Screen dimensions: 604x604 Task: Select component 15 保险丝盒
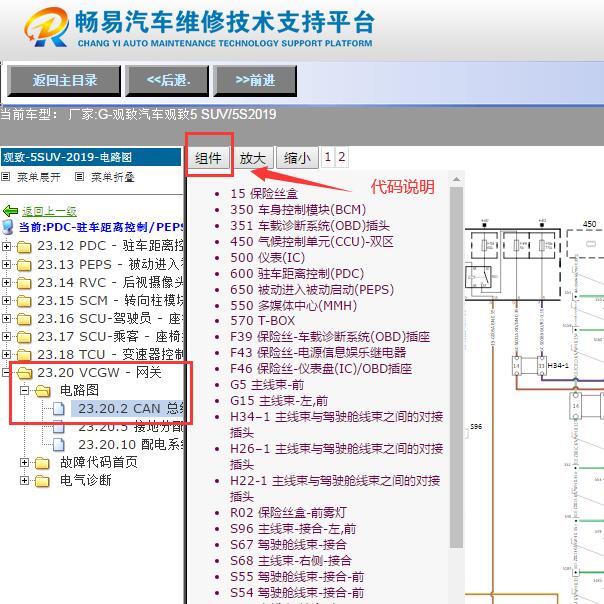tap(264, 194)
